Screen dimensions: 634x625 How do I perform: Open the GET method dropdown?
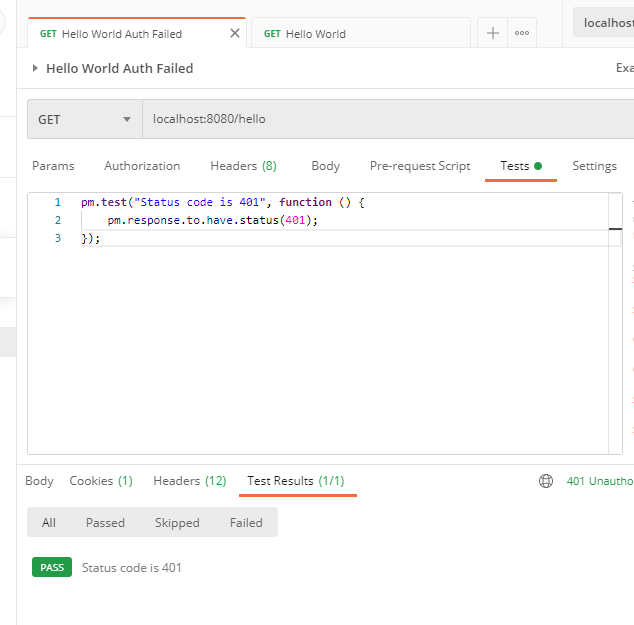(85, 119)
